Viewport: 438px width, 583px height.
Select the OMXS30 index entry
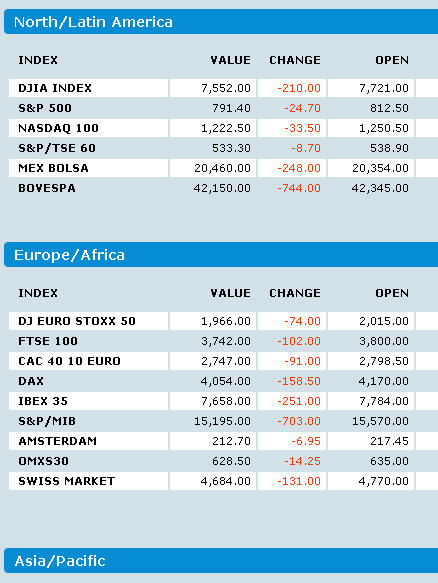[44, 461]
